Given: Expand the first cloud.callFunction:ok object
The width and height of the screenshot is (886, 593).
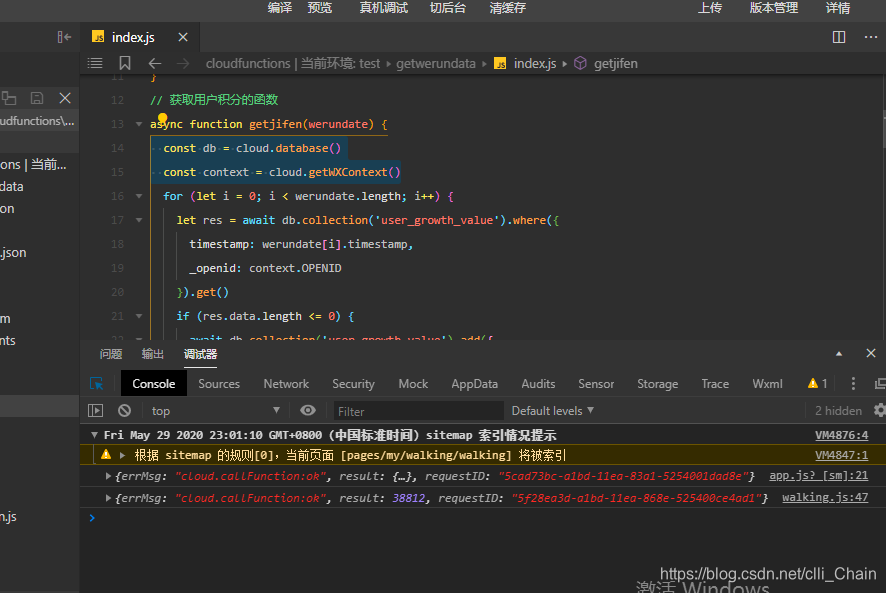Looking at the screenshot, I should click(x=108, y=476).
